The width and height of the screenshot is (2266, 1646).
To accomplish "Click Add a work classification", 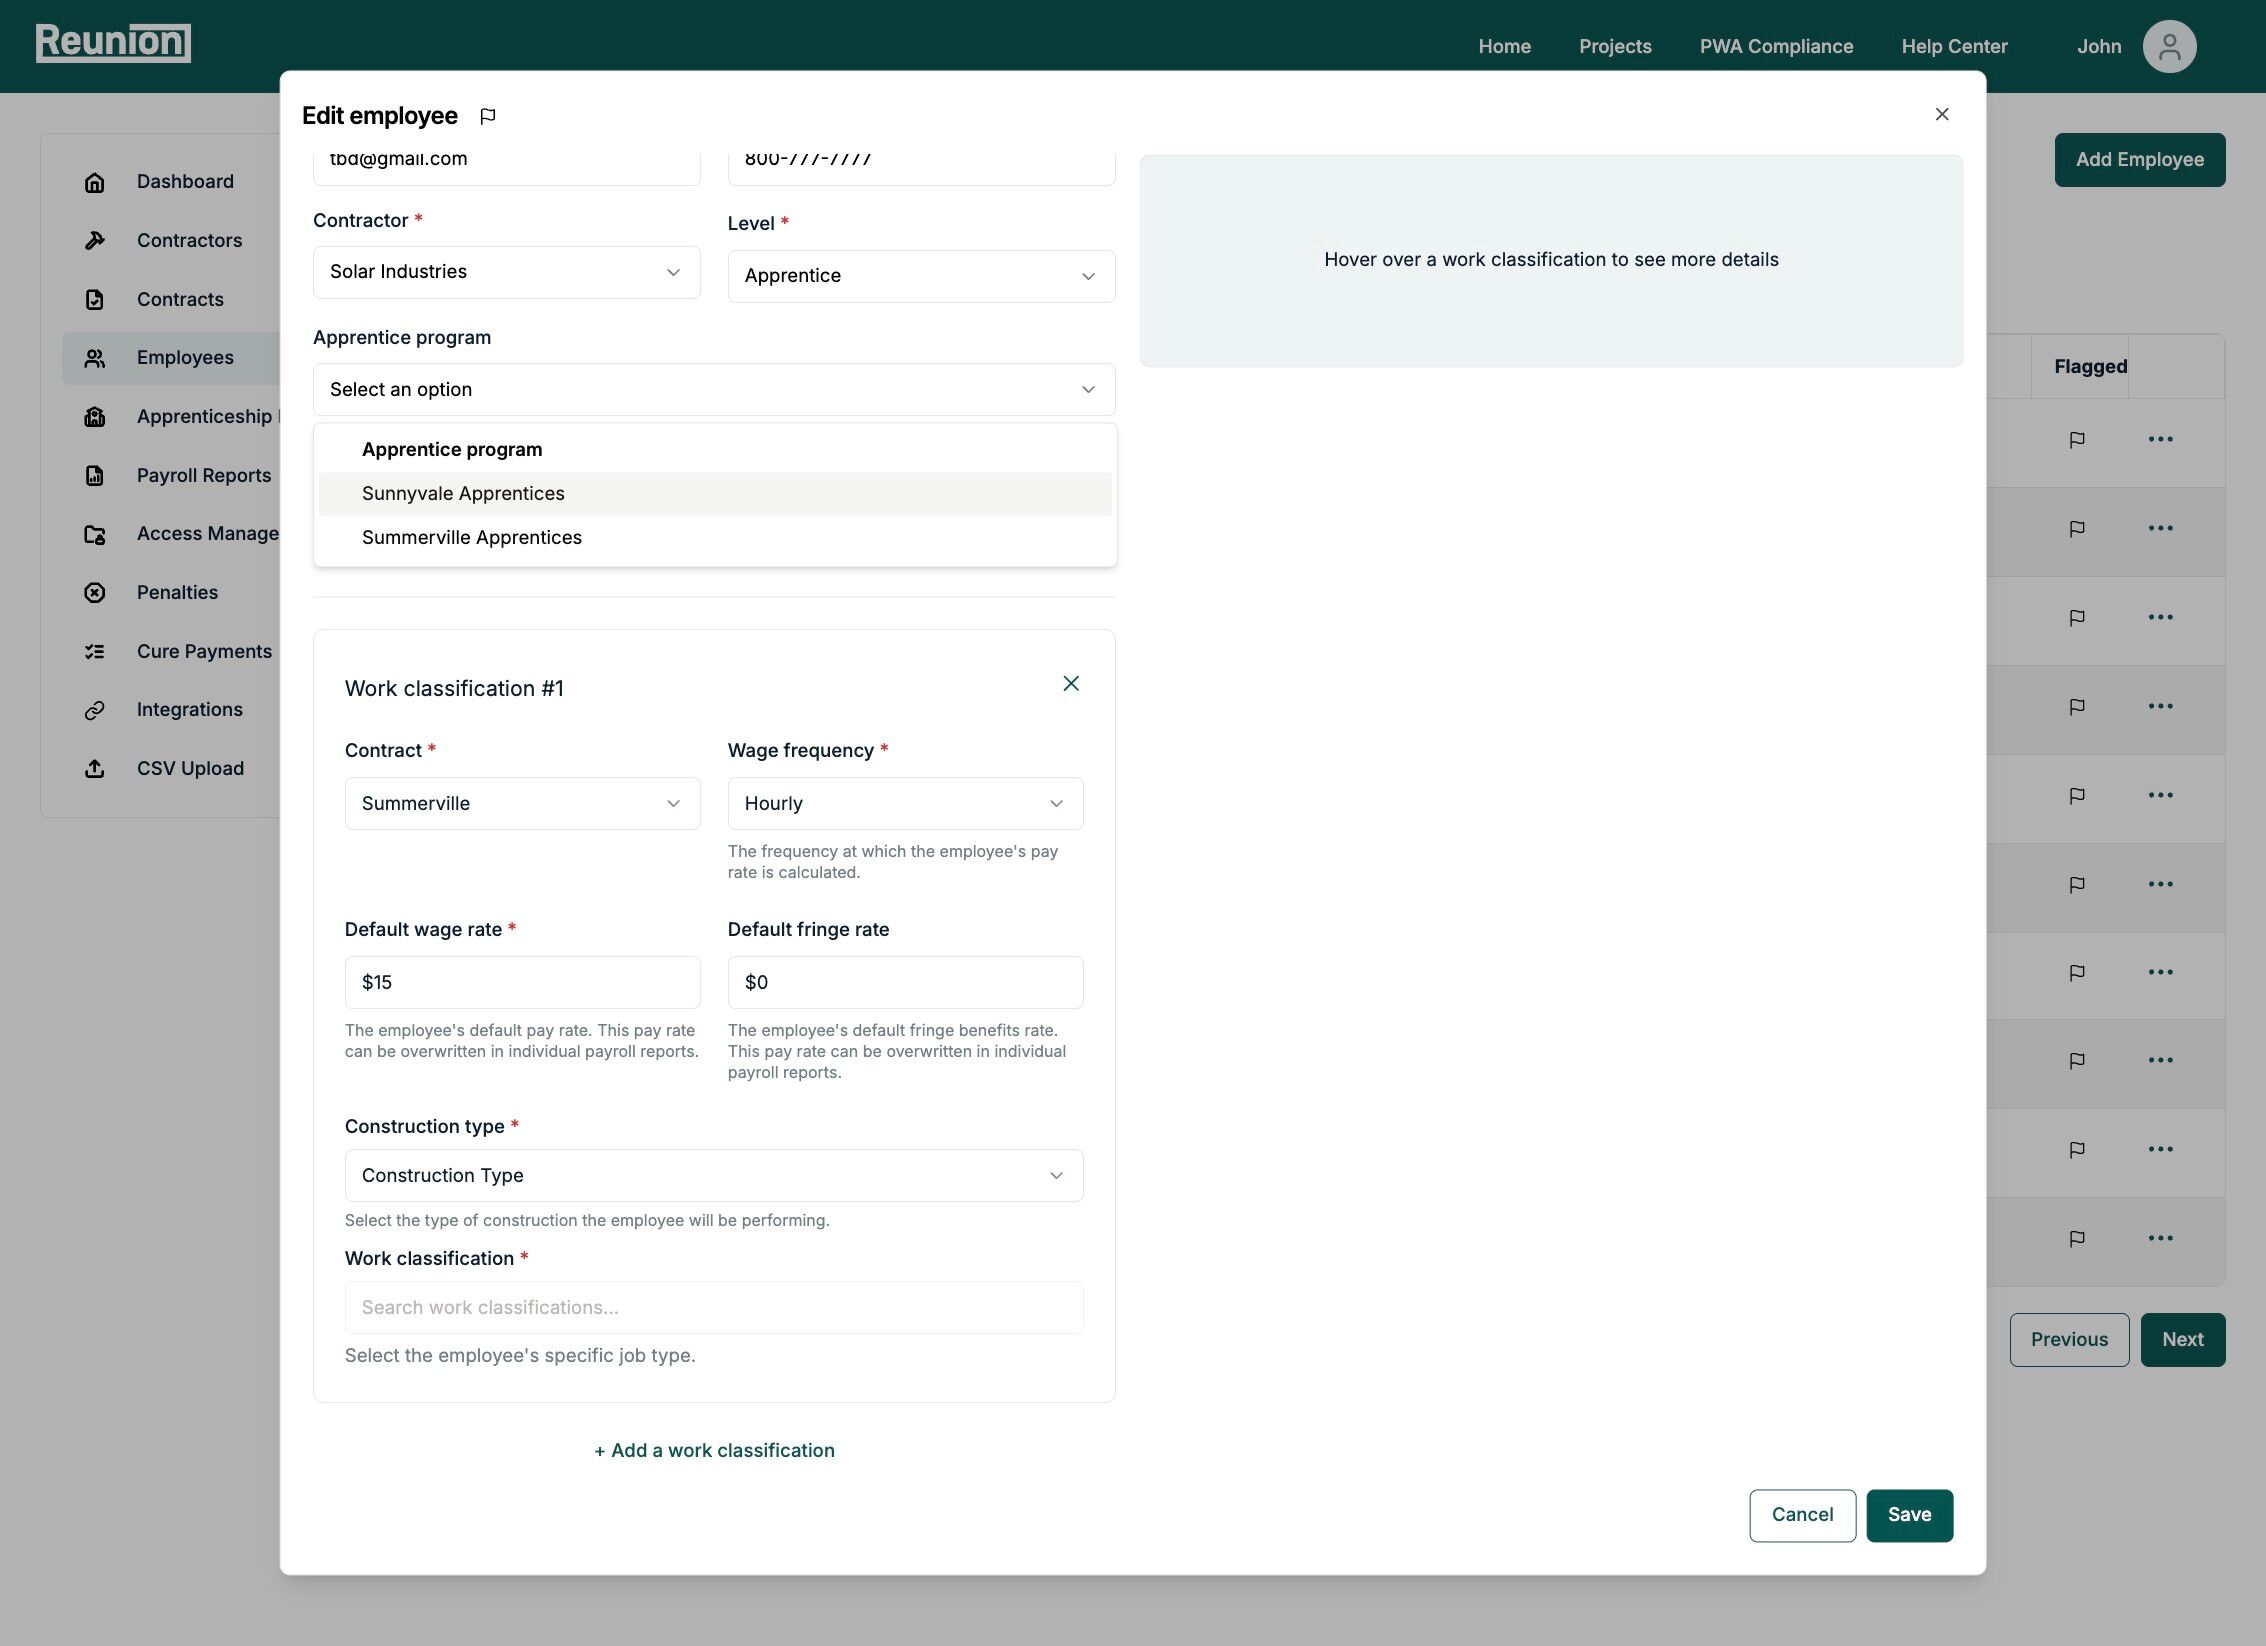I will point(713,1450).
